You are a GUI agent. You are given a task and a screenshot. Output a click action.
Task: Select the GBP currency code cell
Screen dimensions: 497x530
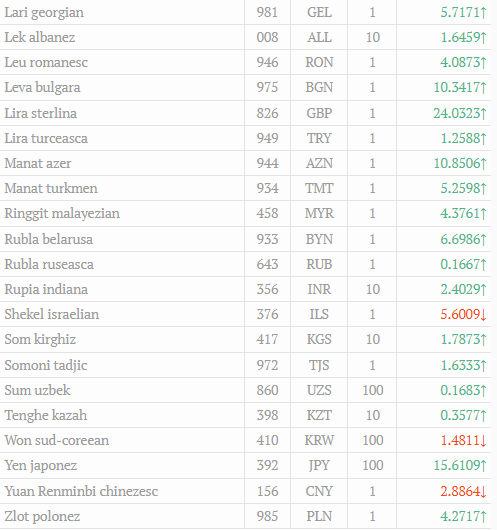(319, 113)
